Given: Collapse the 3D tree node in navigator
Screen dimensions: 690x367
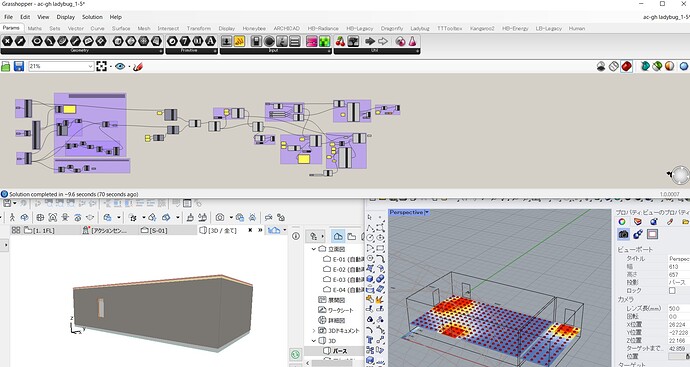Looking at the screenshot, I should pos(314,341).
